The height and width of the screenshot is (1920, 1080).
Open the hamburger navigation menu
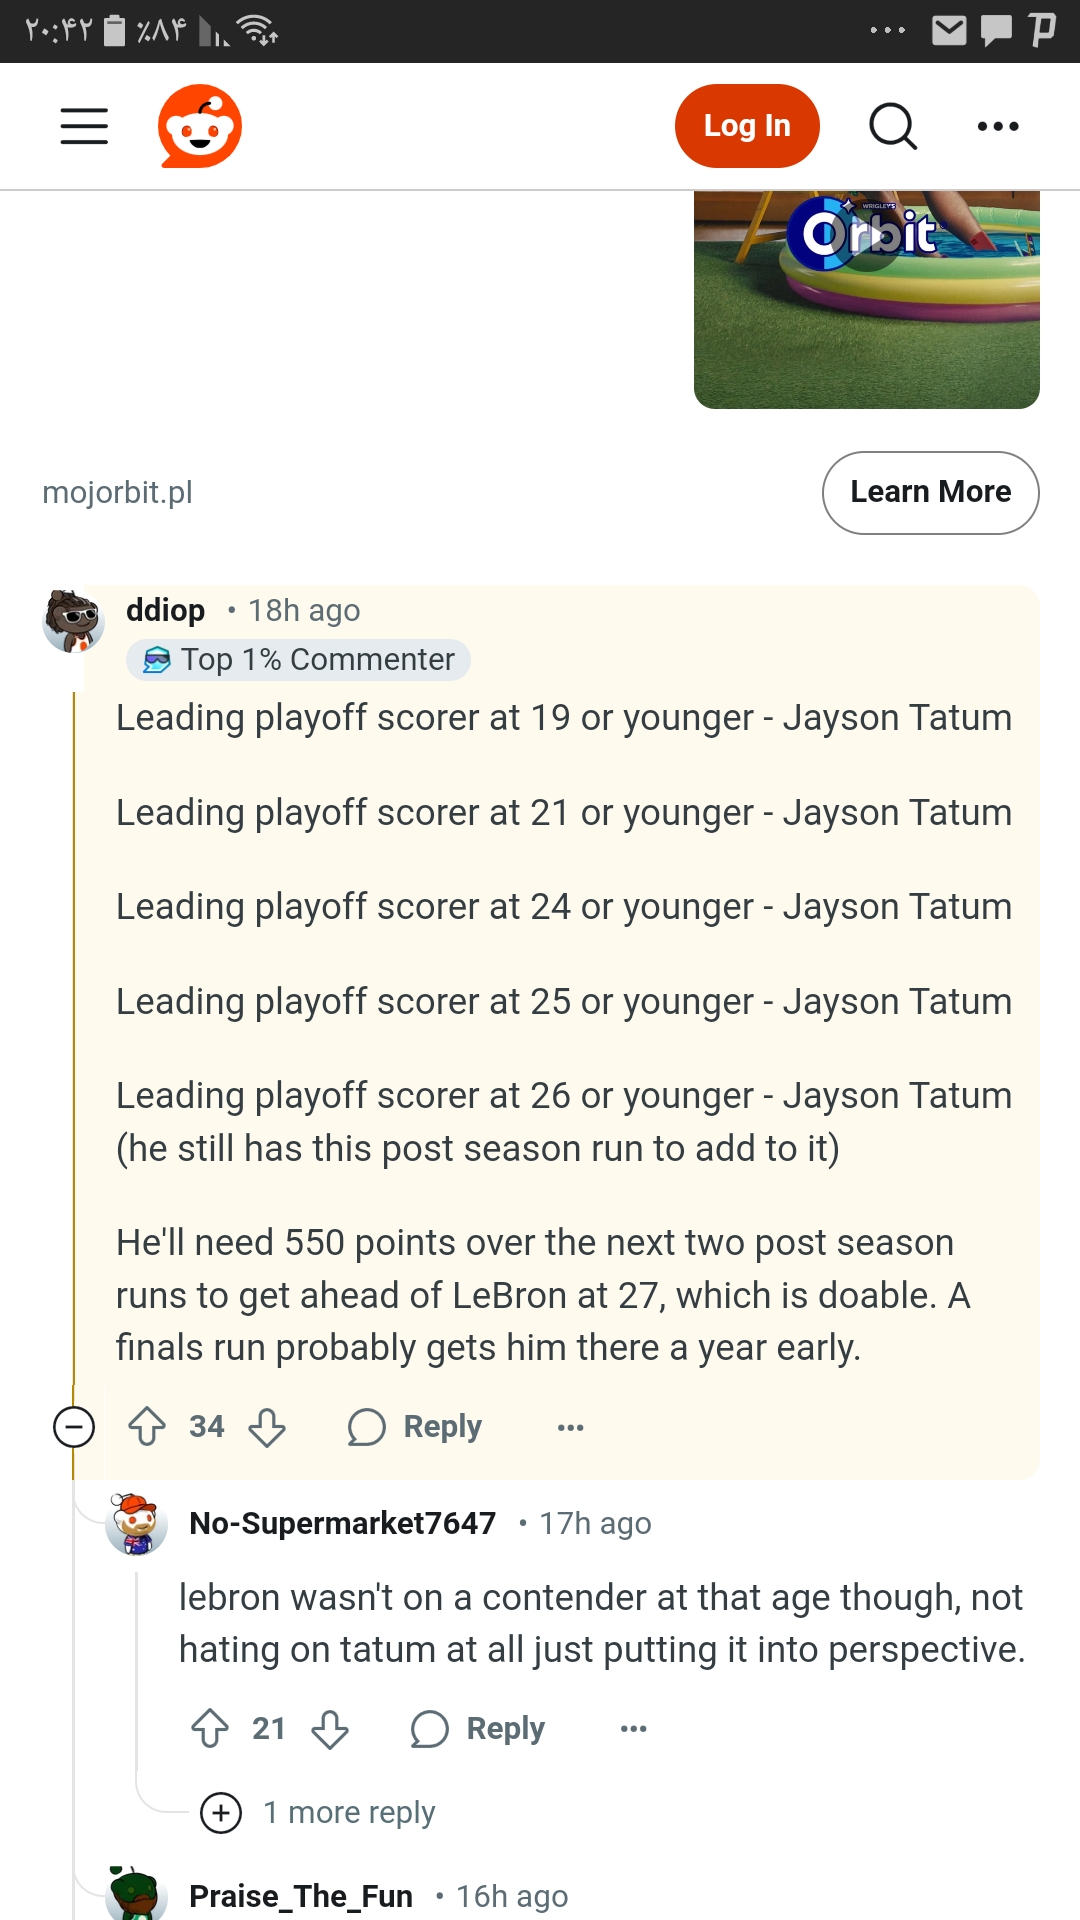(84, 126)
